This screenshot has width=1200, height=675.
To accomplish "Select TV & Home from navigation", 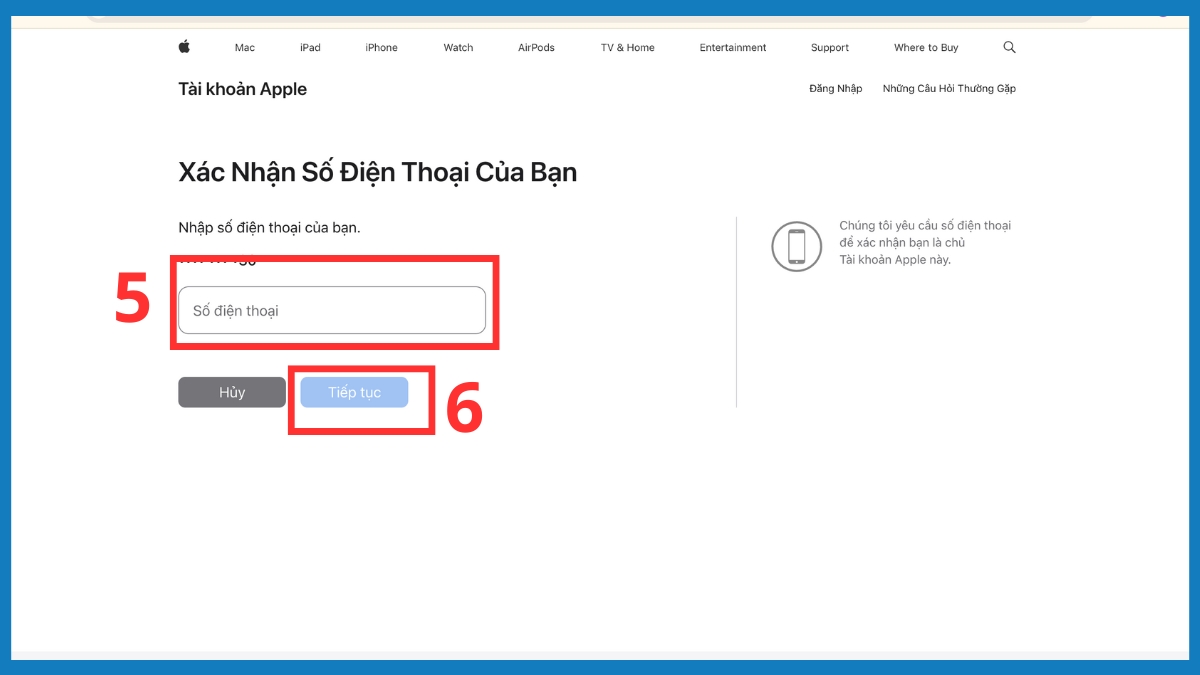I will coord(626,47).
